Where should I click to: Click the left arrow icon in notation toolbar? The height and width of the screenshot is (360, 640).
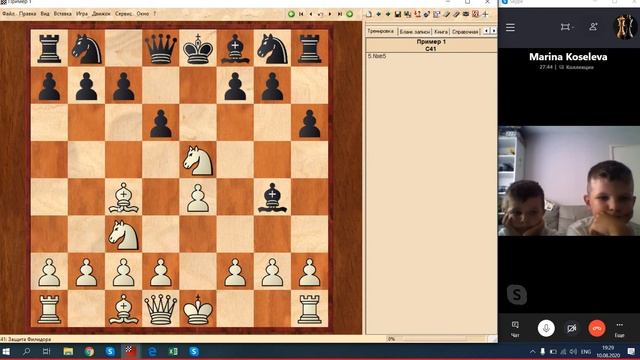pos(378,14)
